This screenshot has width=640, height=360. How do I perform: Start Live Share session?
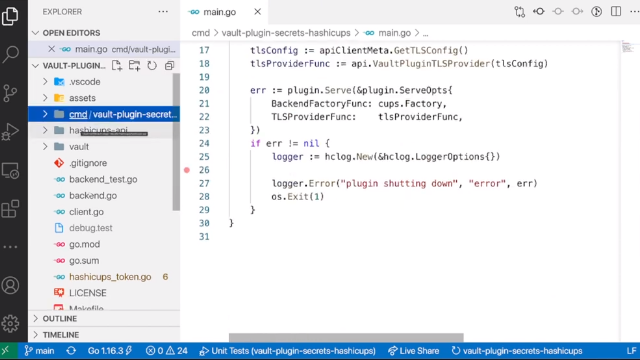[x=413, y=351]
